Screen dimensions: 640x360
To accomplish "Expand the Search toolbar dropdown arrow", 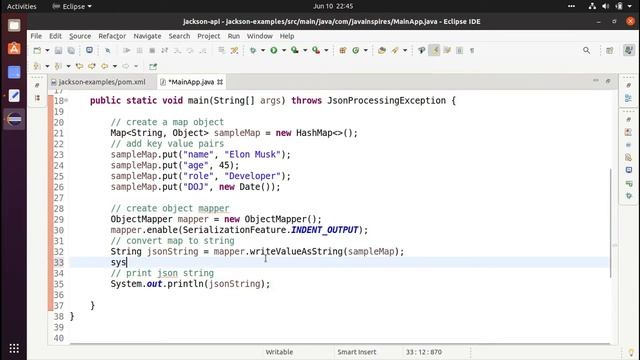I will click(405, 50).
